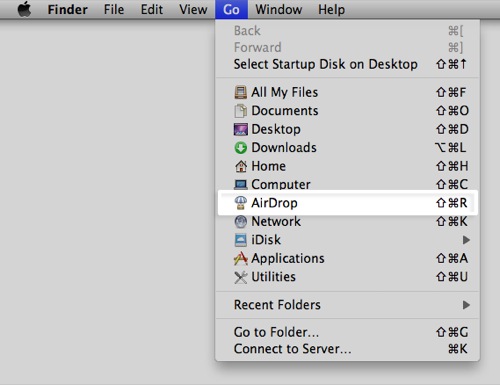Click the All My Files icon
This screenshot has height=385, width=500.
[240, 92]
